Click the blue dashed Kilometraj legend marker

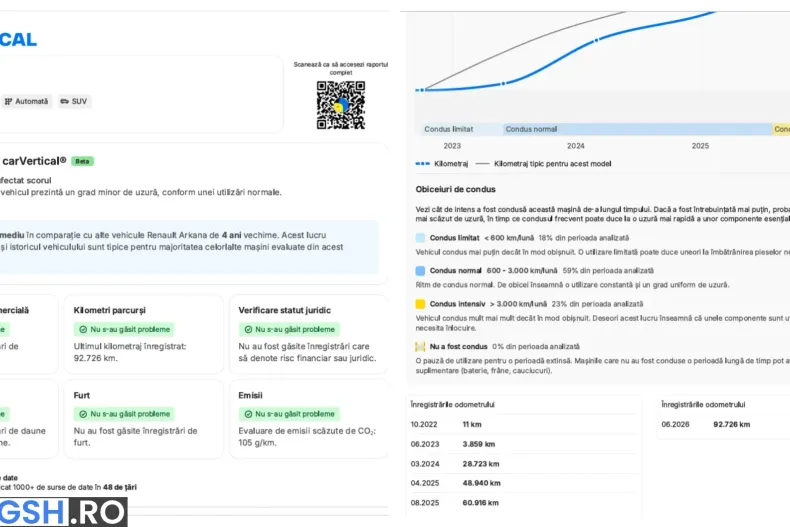tap(422, 164)
